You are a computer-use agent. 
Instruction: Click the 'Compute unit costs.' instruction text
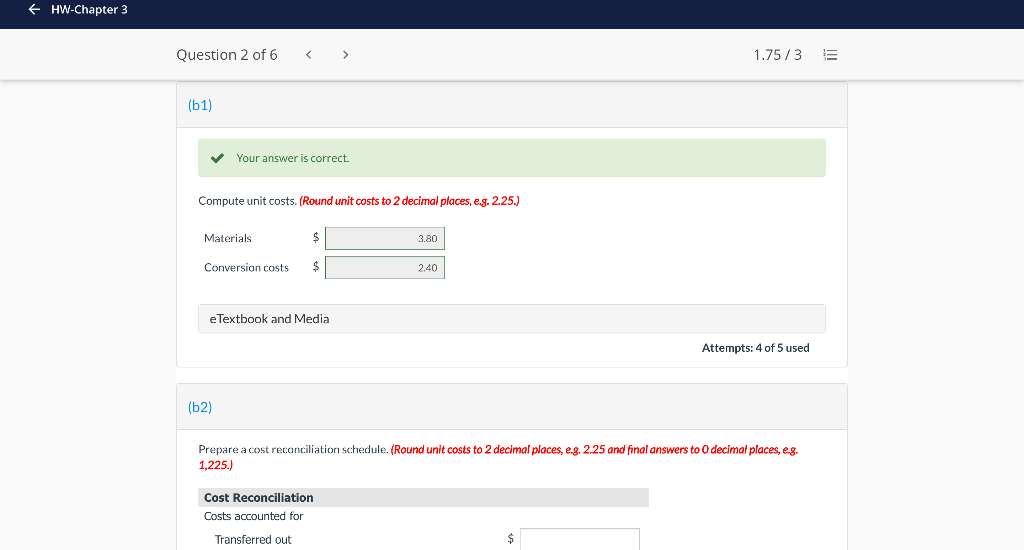pos(248,201)
